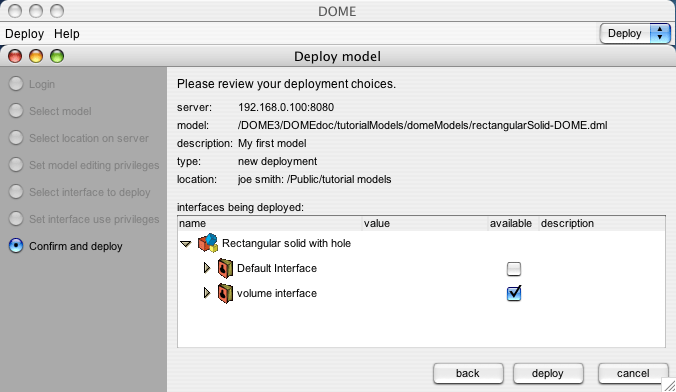676x392 pixels.
Task: Select Rectangular solid with hole row text
Action: pos(286,243)
